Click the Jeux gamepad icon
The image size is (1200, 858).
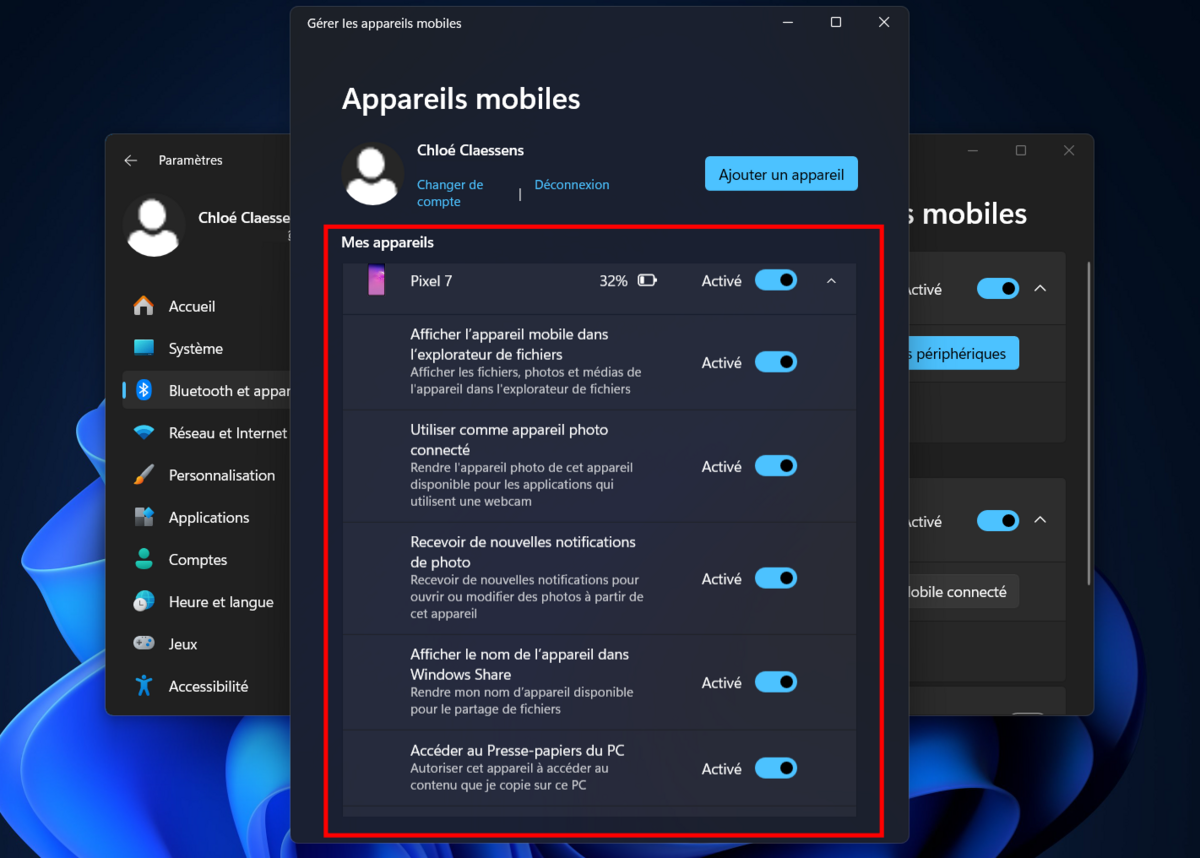coord(144,644)
